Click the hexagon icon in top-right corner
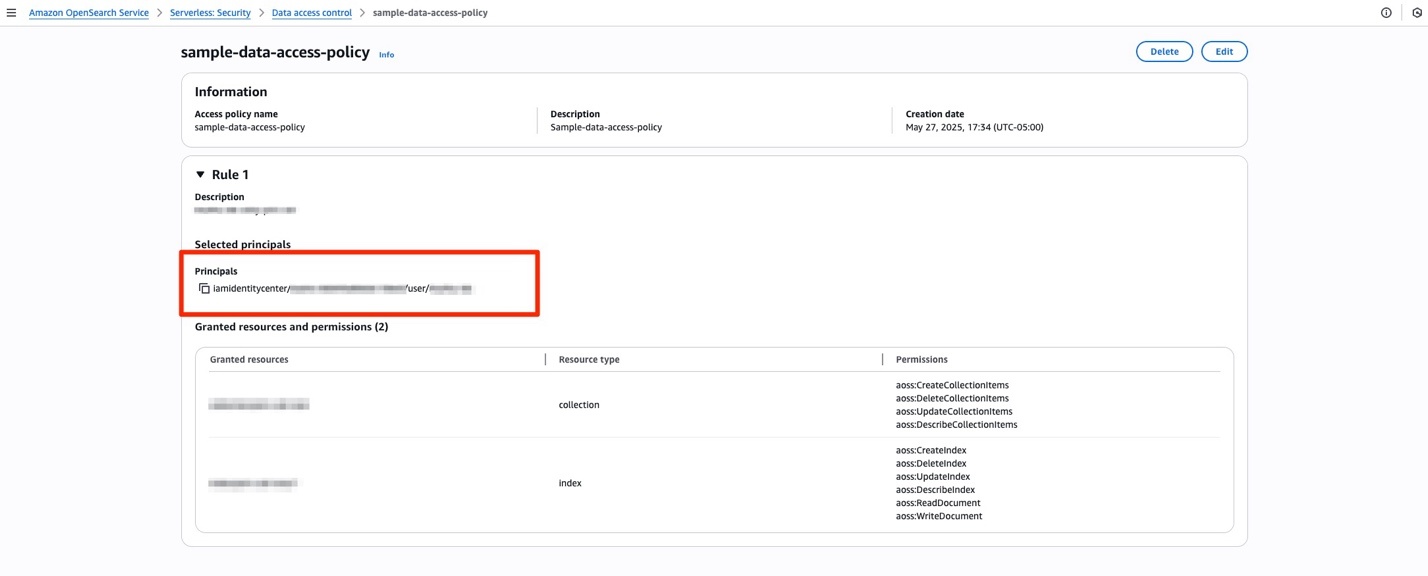This screenshot has width=1428, height=576. (1417, 13)
